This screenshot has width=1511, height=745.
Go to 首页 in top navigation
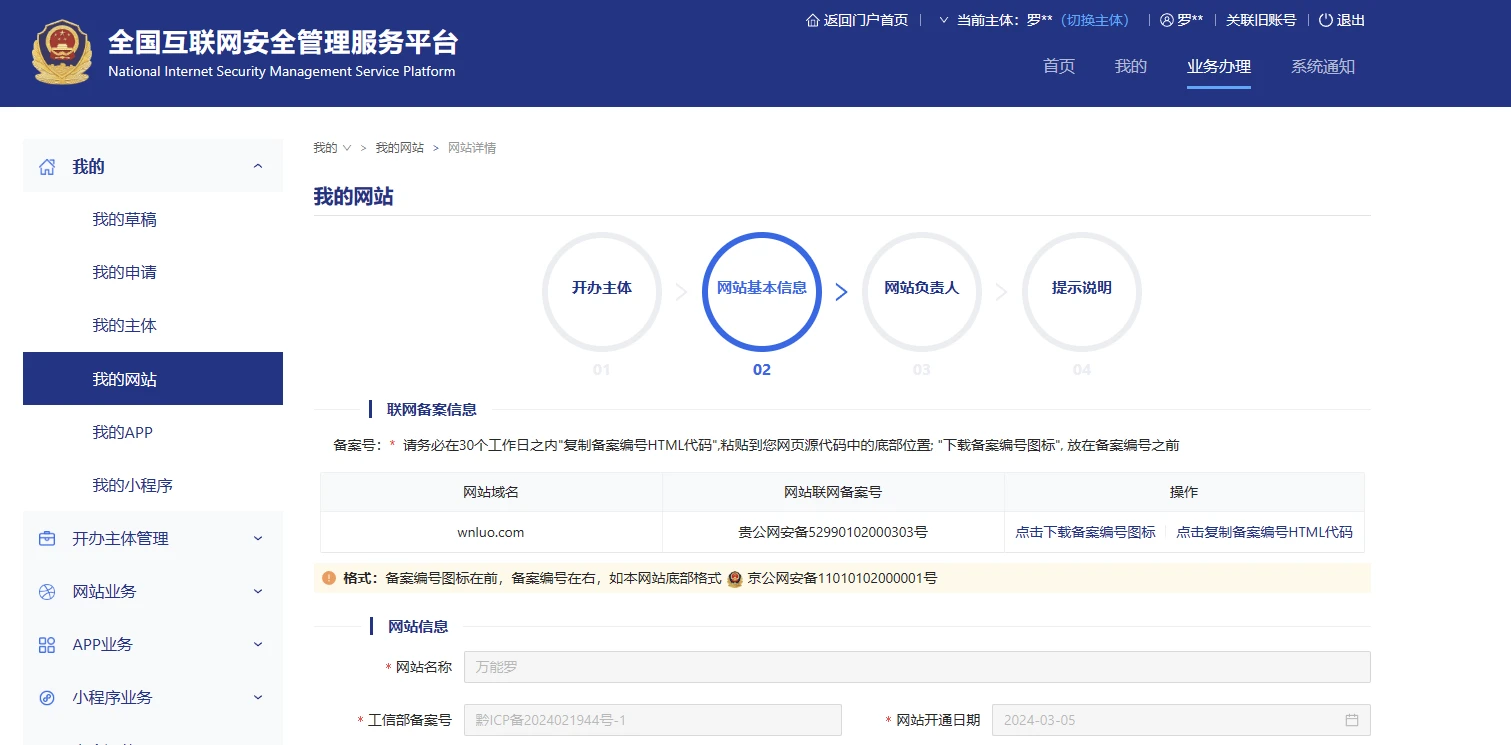pos(1059,67)
